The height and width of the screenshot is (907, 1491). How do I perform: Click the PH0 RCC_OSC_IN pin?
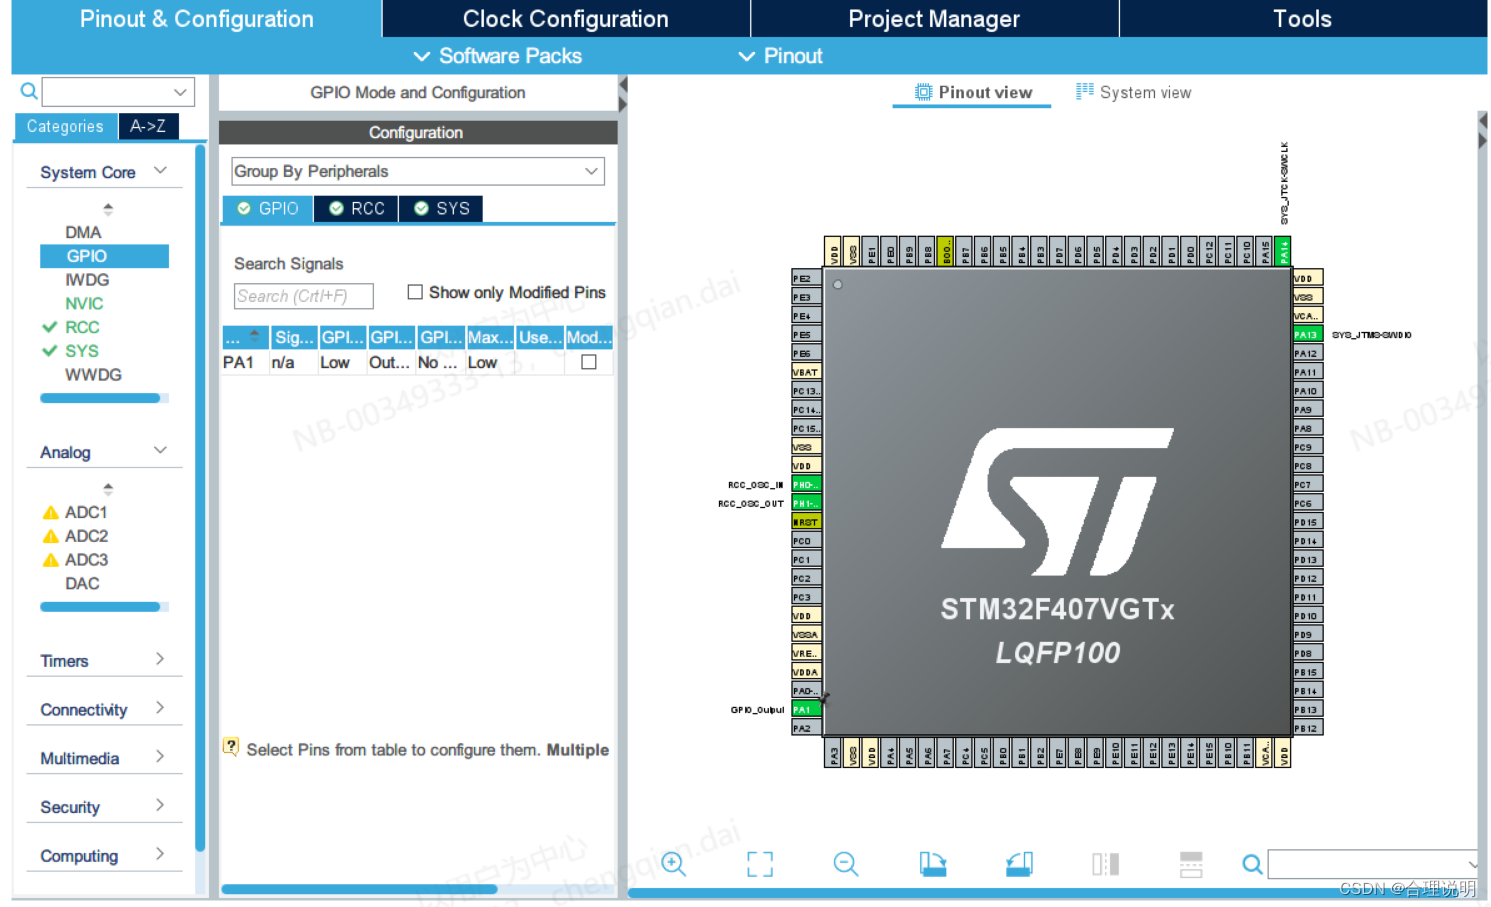coord(806,485)
